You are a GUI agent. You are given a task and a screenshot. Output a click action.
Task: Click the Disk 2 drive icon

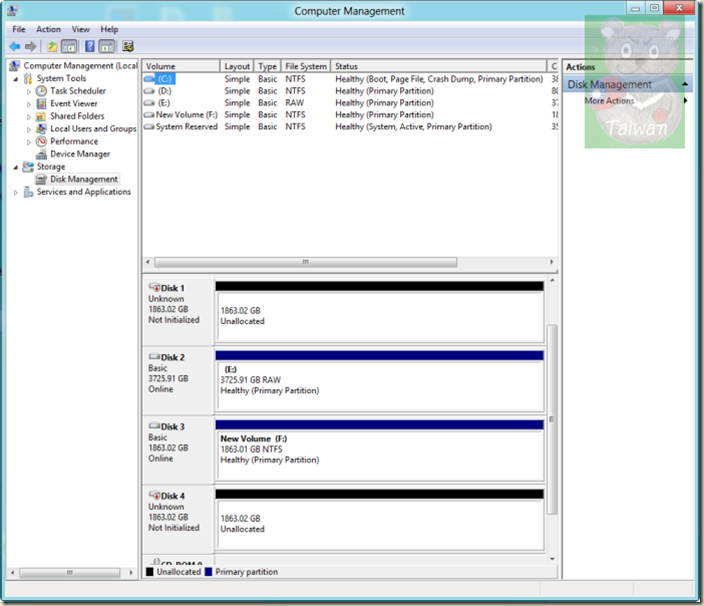pos(154,357)
